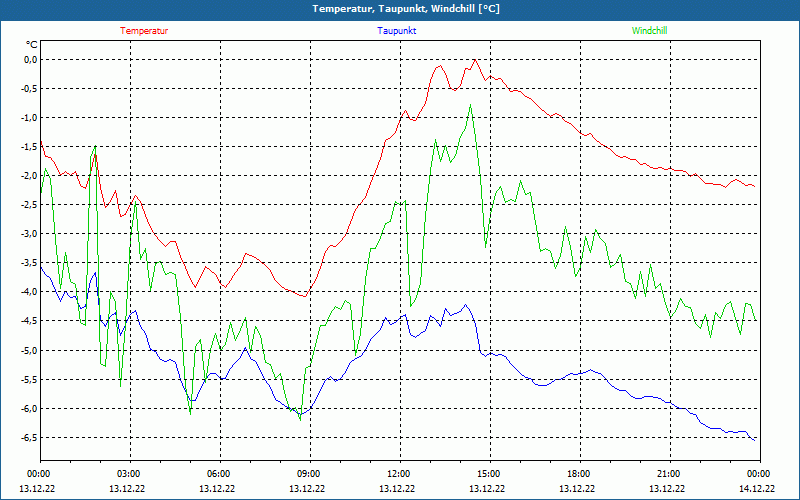The width and height of the screenshot is (800, 500).
Task: Click the '18:00' time axis label
Action: tap(580, 474)
